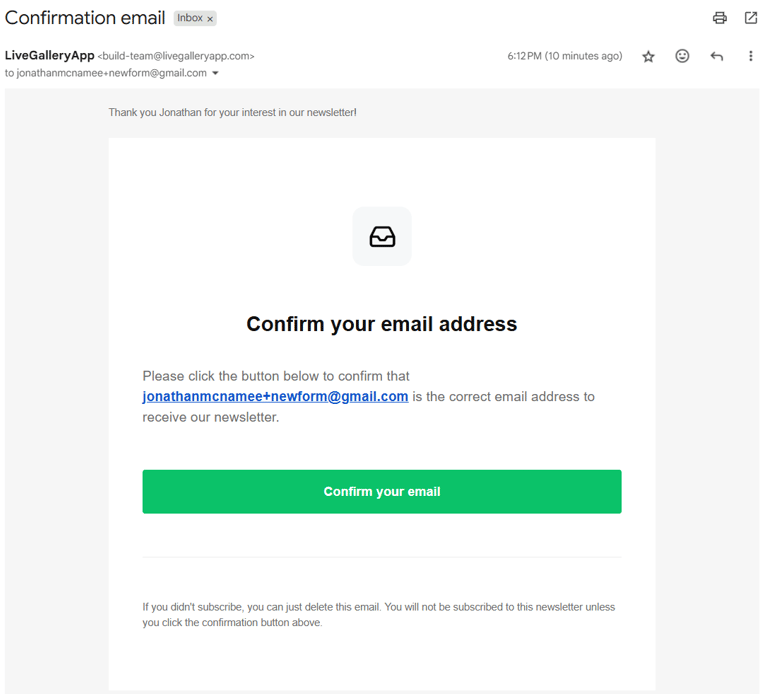The image size is (768, 694).
Task: Click the Confirm your email address heading
Action: point(382,324)
